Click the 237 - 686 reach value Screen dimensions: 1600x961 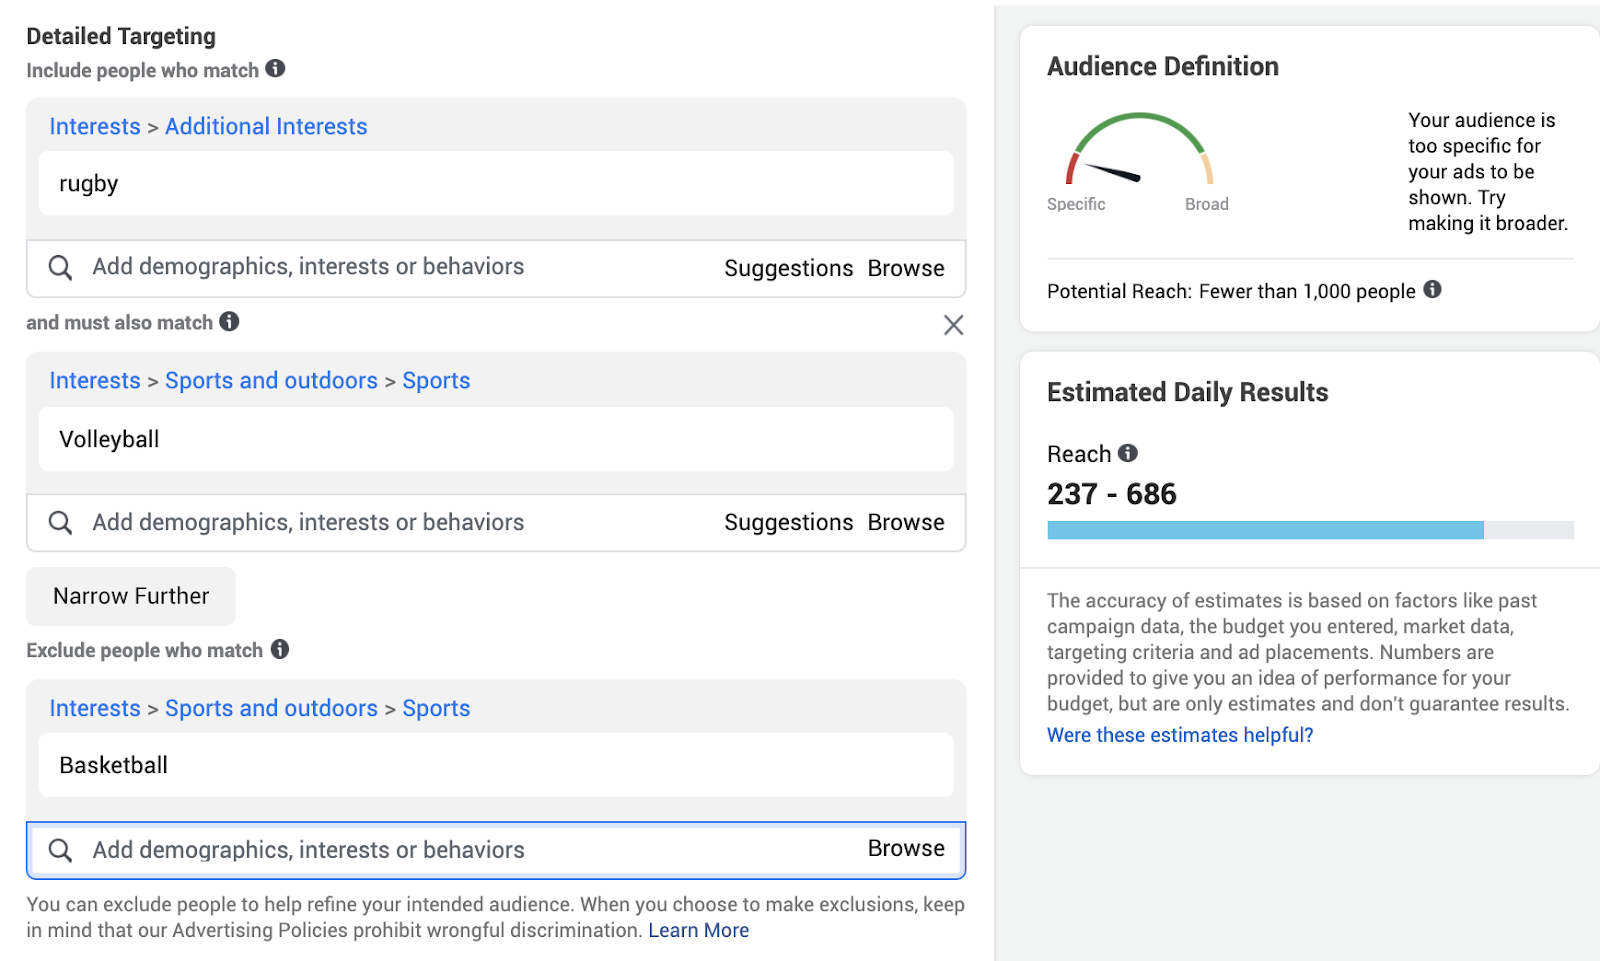pyautogui.click(x=1112, y=494)
